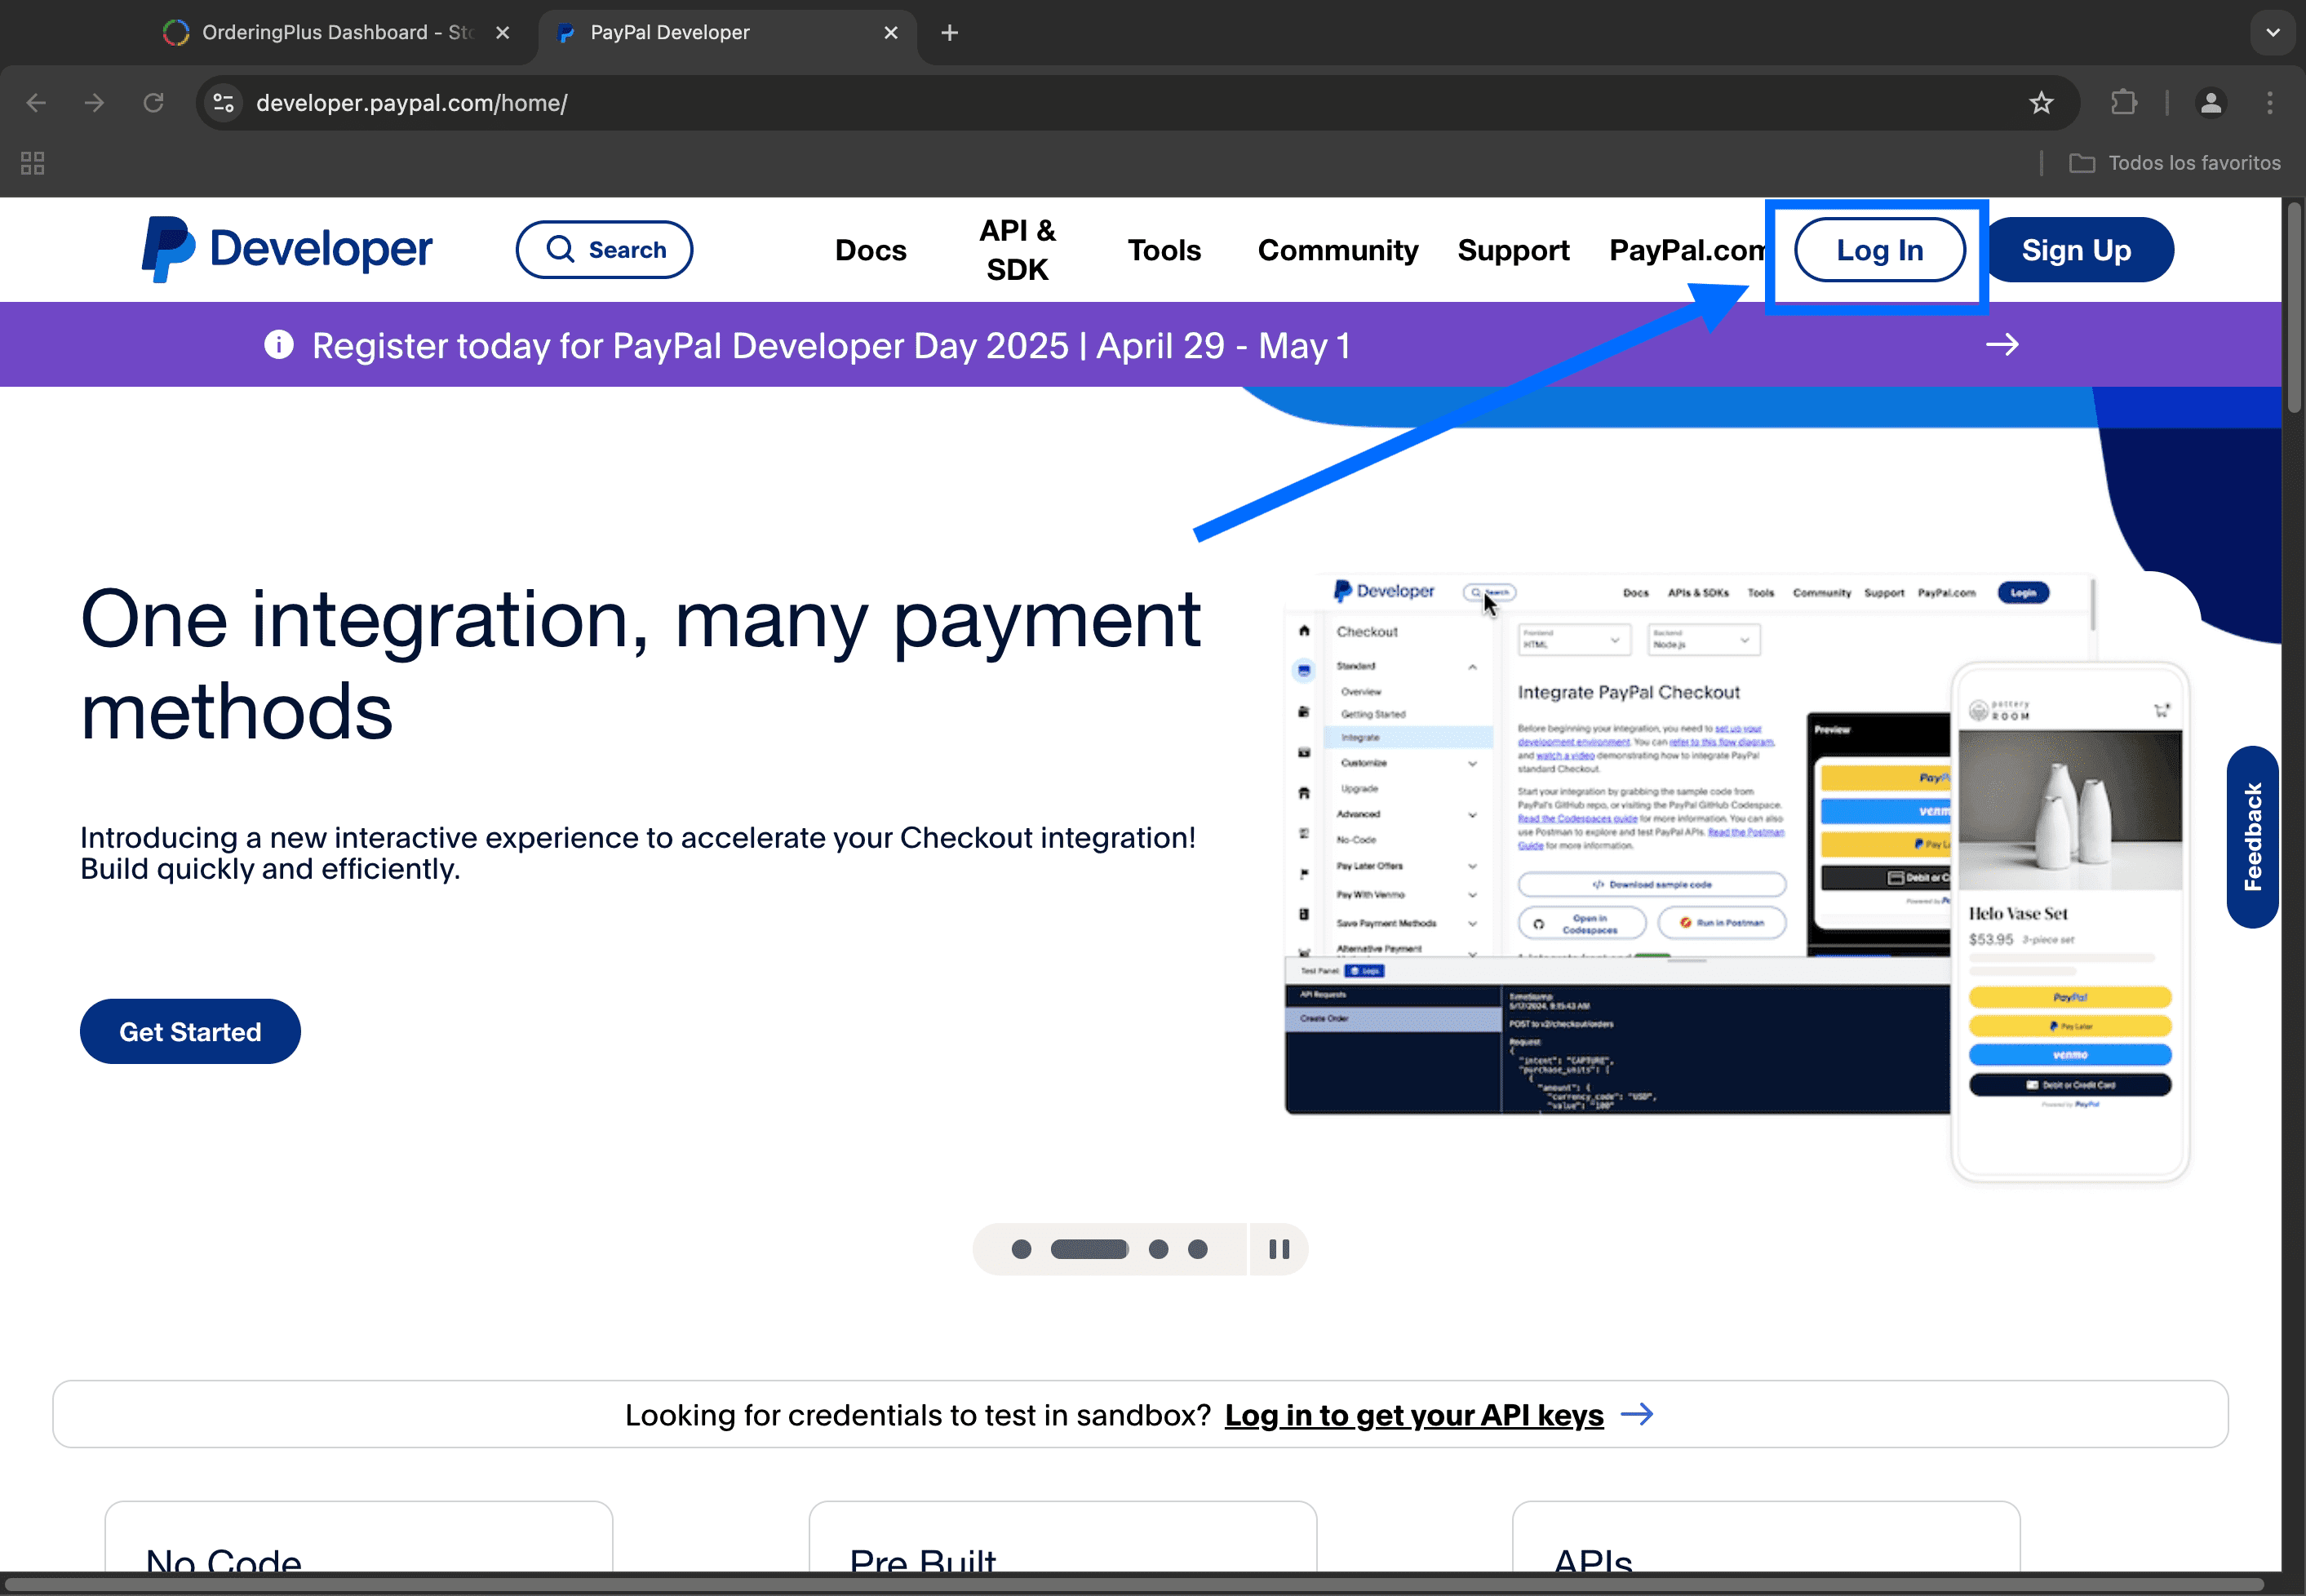This screenshot has width=2306, height=1596.
Task: Open the Docs menu
Action: click(x=870, y=250)
